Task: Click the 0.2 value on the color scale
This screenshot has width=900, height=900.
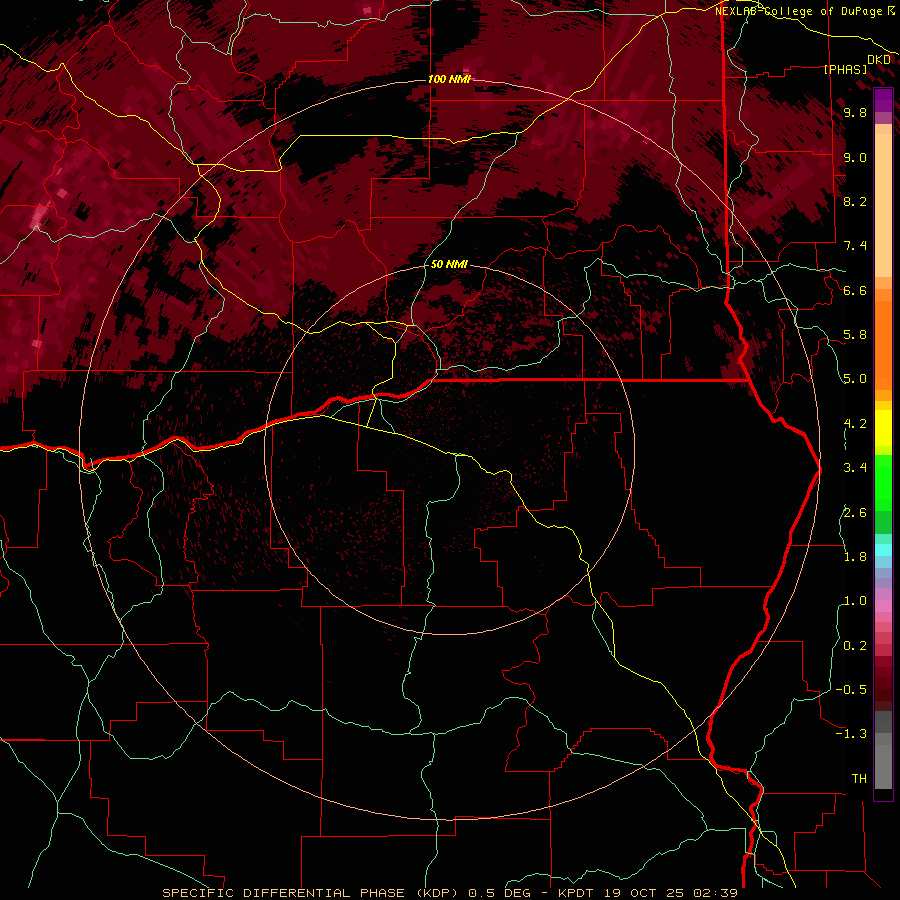Action: (x=855, y=646)
